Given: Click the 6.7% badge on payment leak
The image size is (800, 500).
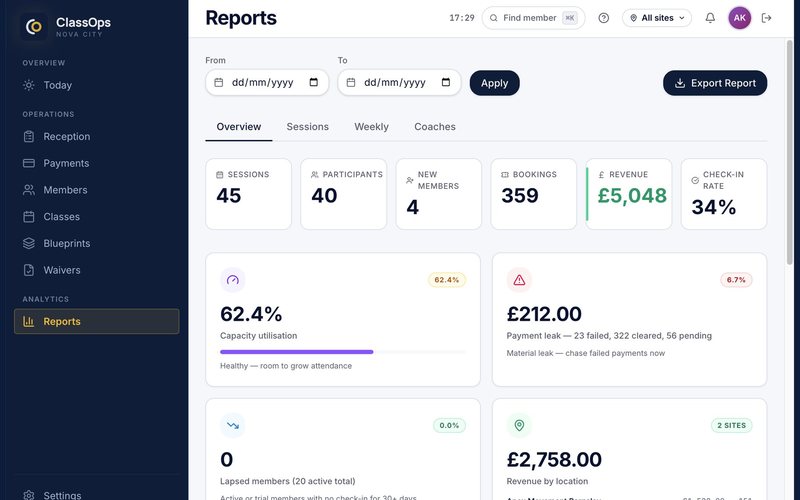Looking at the screenshot, I should (736, 280).
